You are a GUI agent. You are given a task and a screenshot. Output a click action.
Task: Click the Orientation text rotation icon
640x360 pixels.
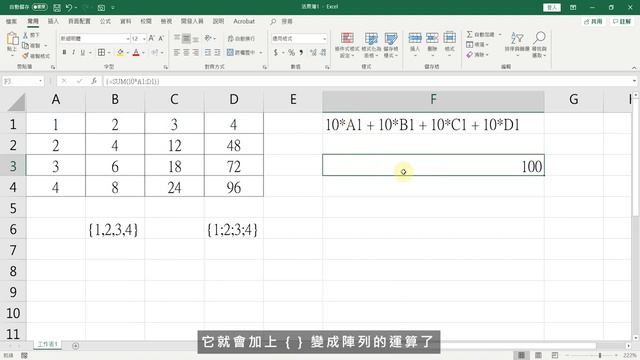[x=208, y=38]
